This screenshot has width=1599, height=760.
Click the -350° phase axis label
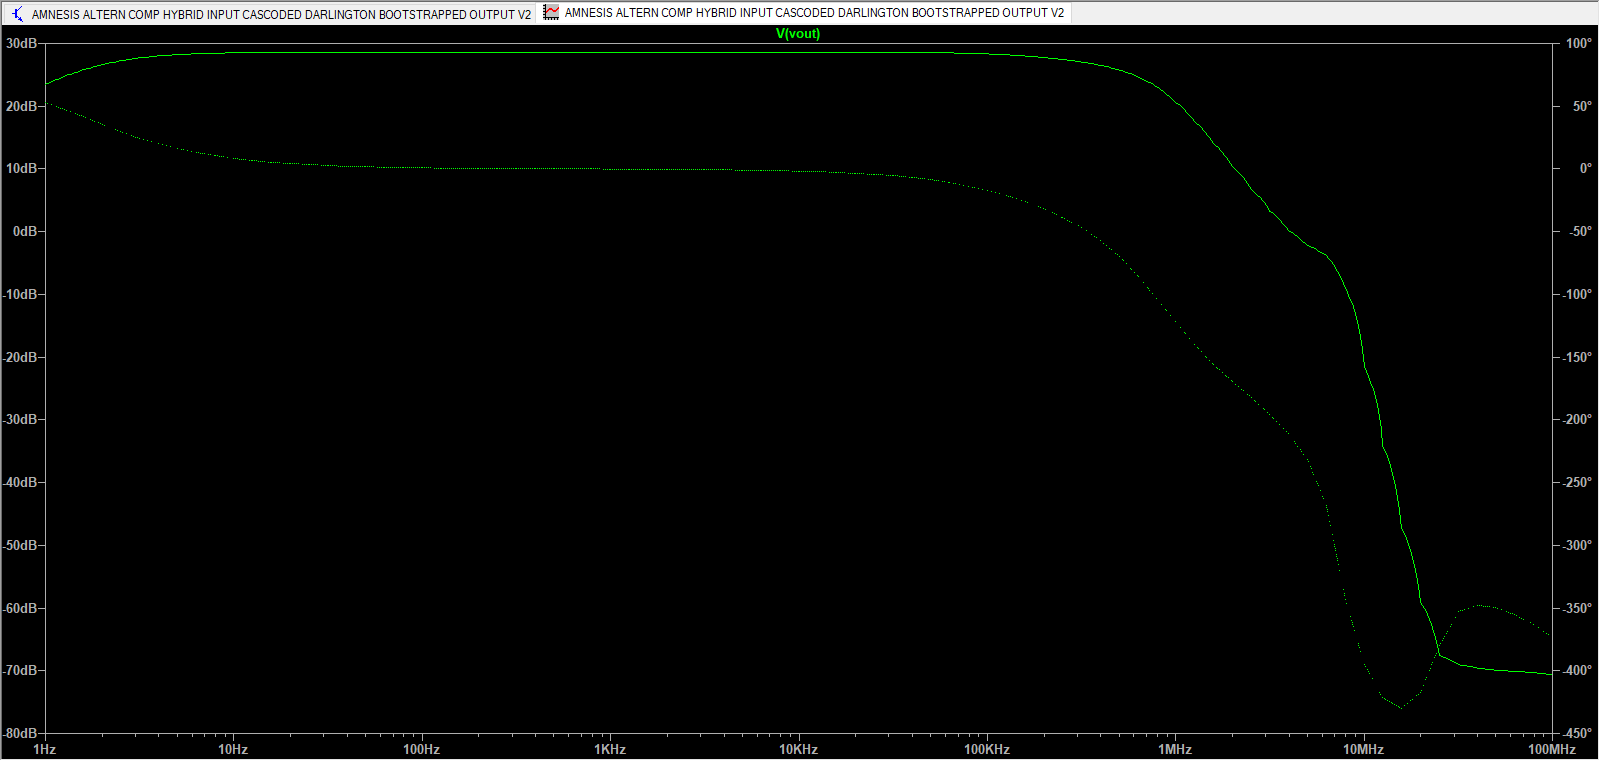click(1578, 608)
